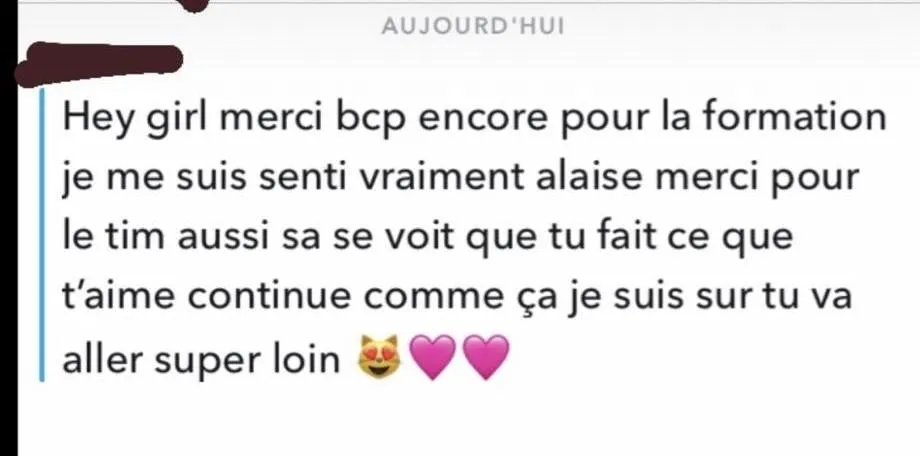Click the blue vertical message bar
Image resolution: width=920 pixels, height=456 pixels.
point(42,235)
